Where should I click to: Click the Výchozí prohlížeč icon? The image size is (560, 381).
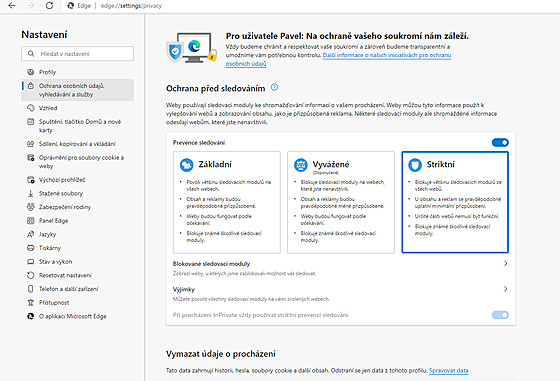(31, 180)
